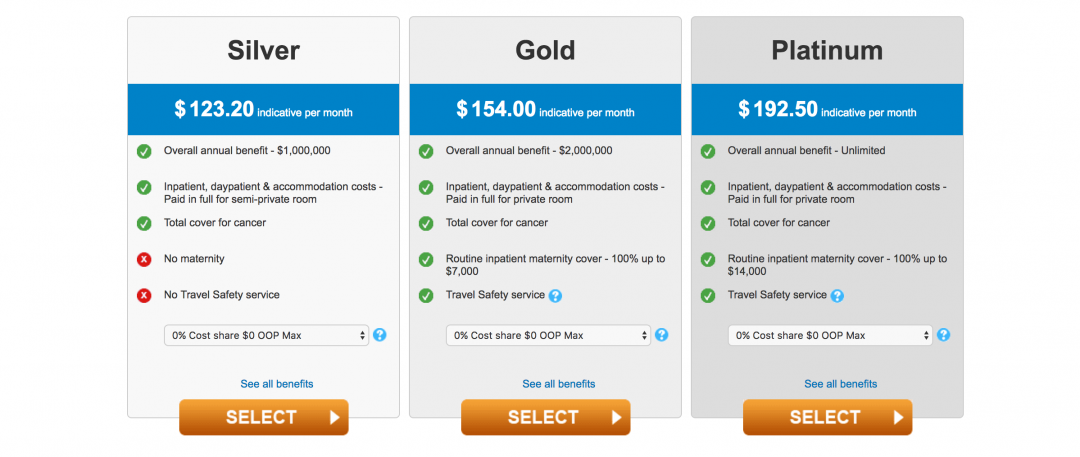The height and width of the screenshot is (457, 1080).
Task: Click red X icon beside No Travel Safety service
Action: pos(144,296)
